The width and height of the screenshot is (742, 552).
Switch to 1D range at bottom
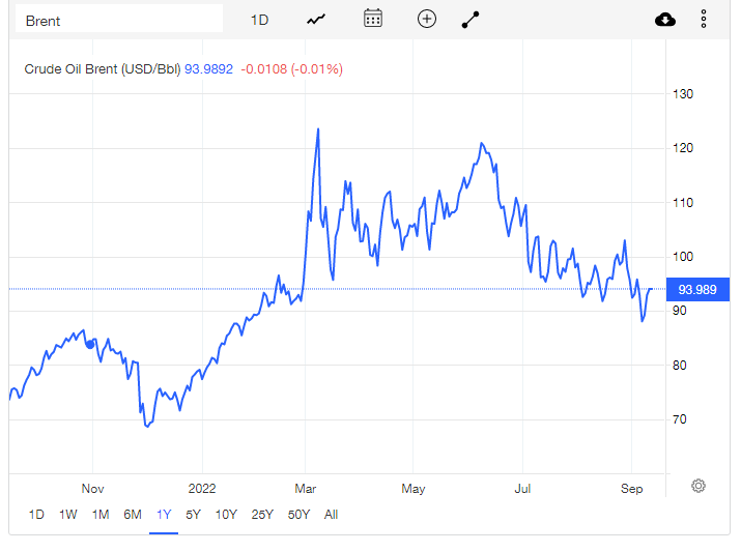[x=36, y=515]
